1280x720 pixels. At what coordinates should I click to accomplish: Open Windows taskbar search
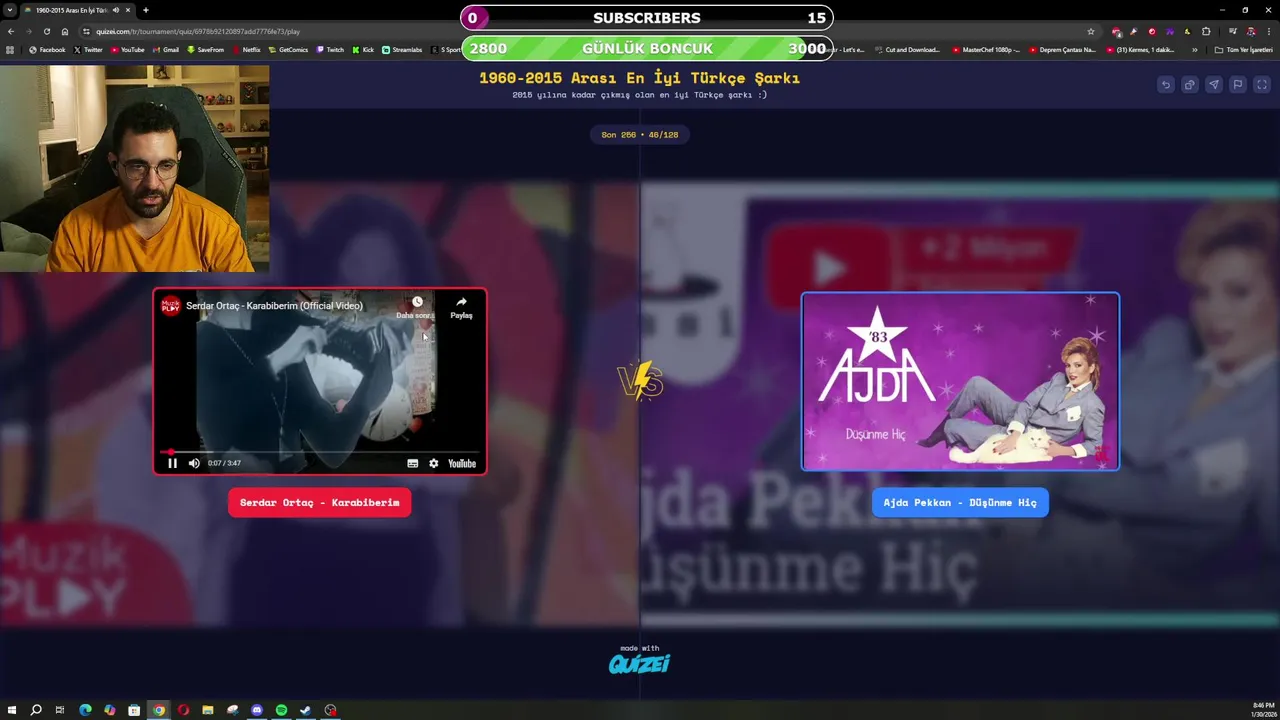coord(36,710)
